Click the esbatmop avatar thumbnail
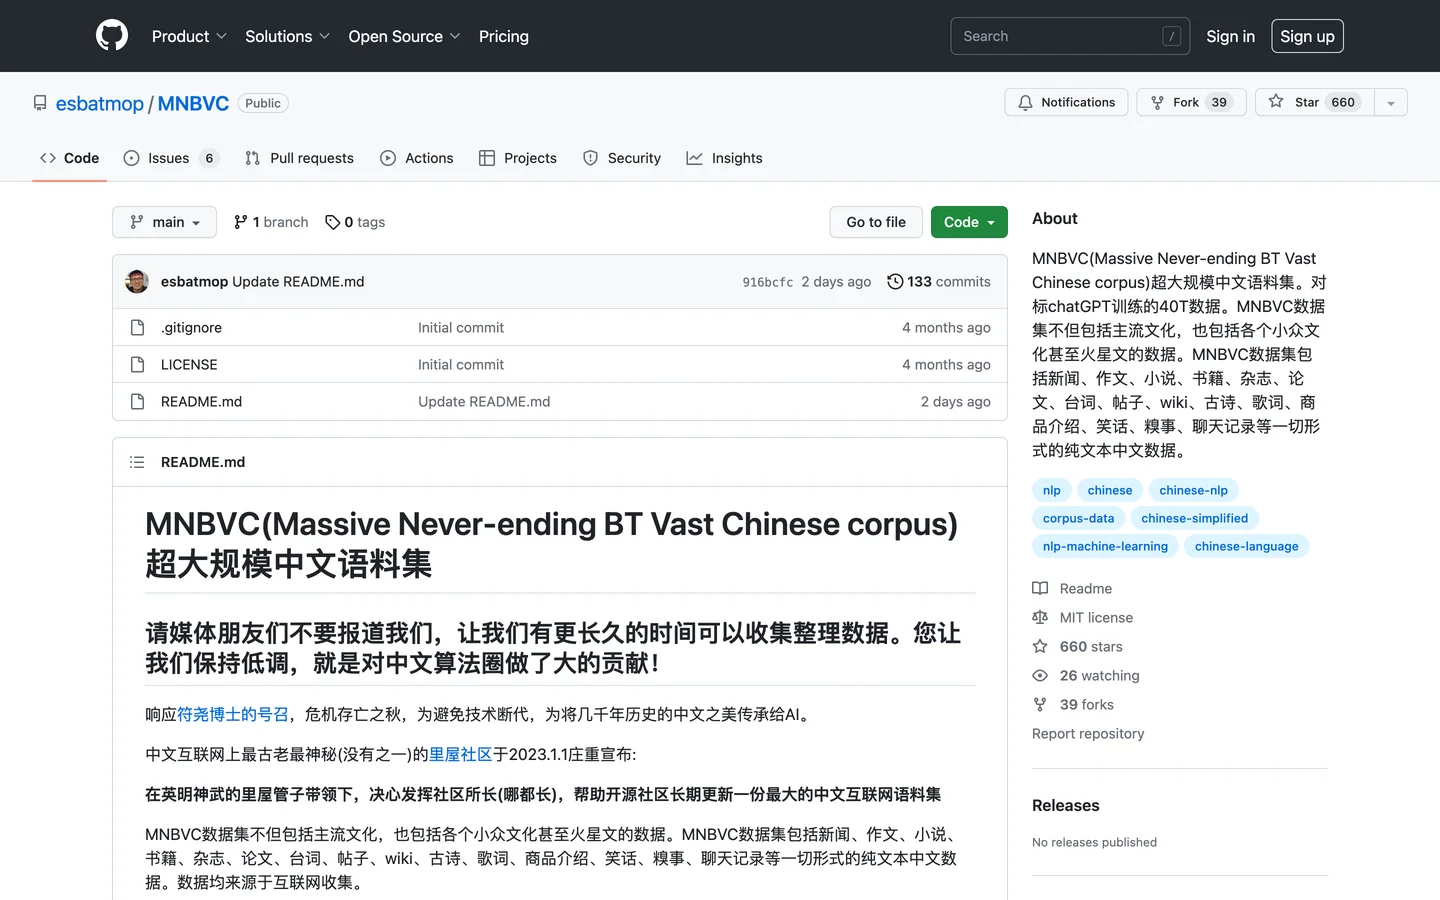This screenshot has width=1440, height=900. (x=137, y=281)
